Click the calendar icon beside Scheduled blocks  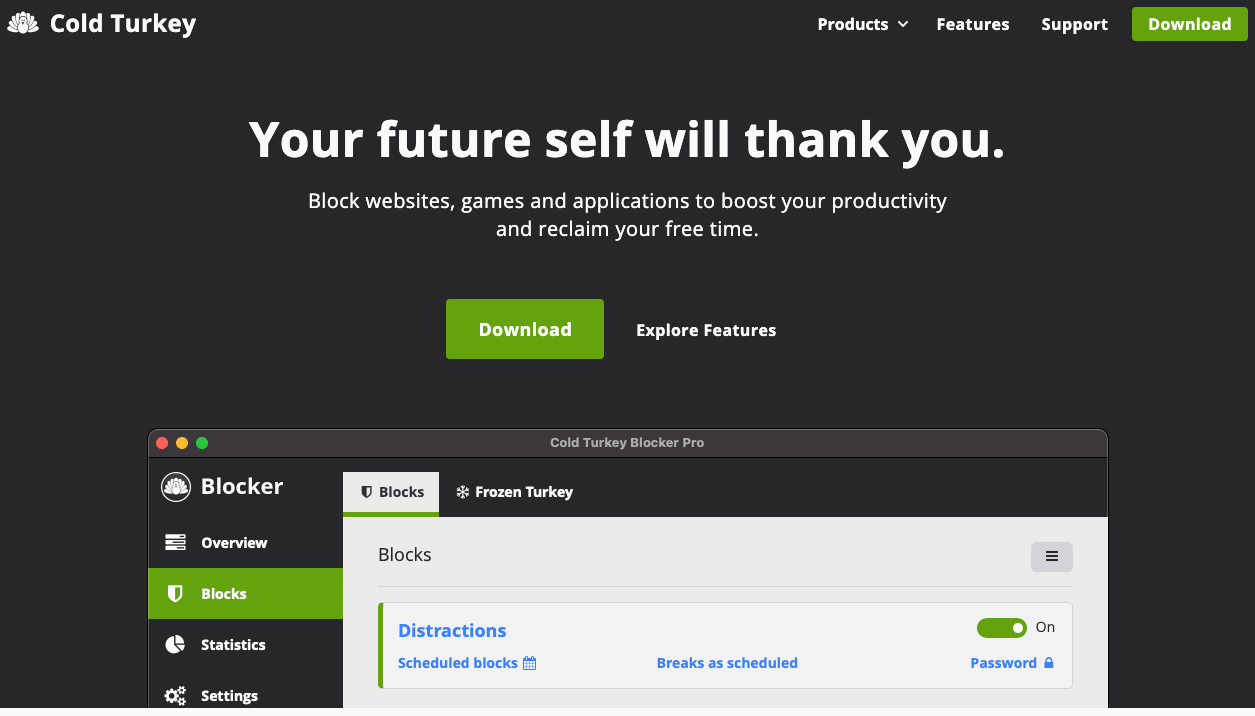530,663
